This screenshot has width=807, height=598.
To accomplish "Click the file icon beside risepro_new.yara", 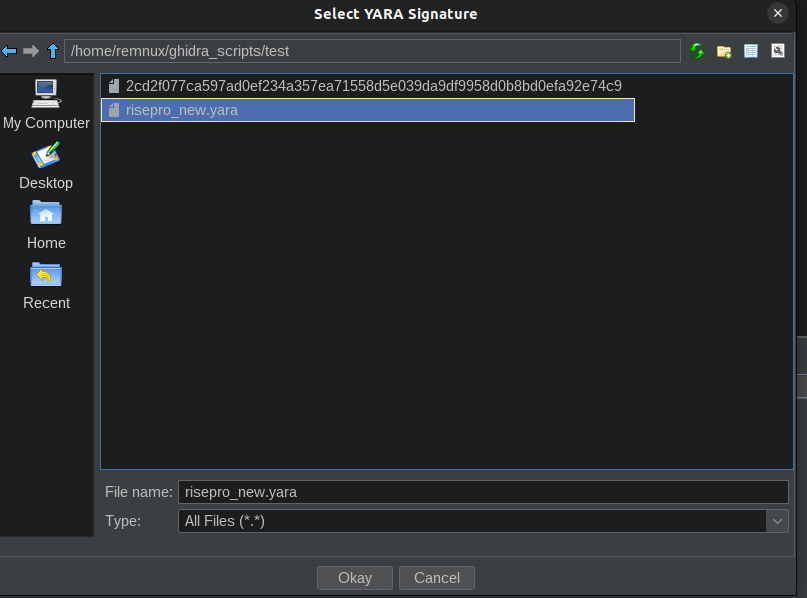I will pos(114,110).
